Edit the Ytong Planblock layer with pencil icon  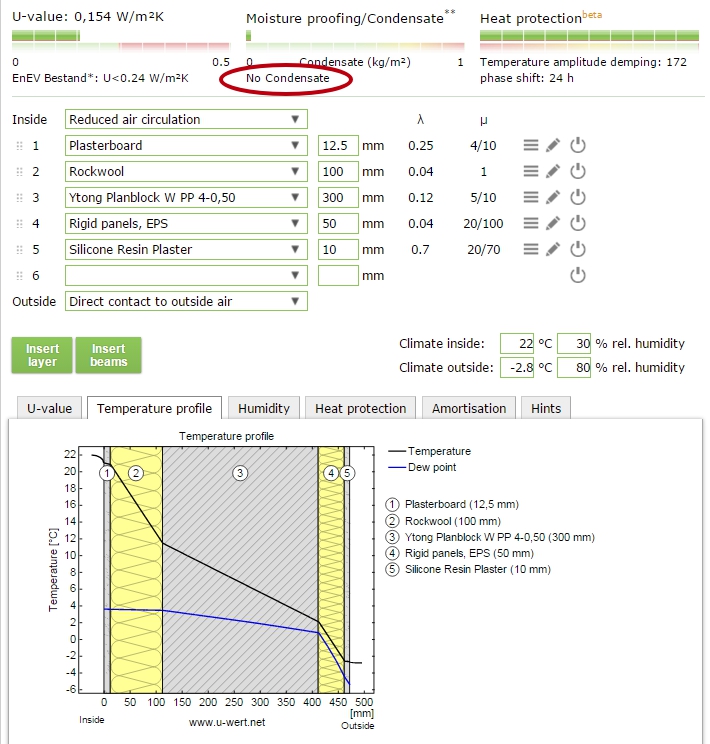coord(553,197)
